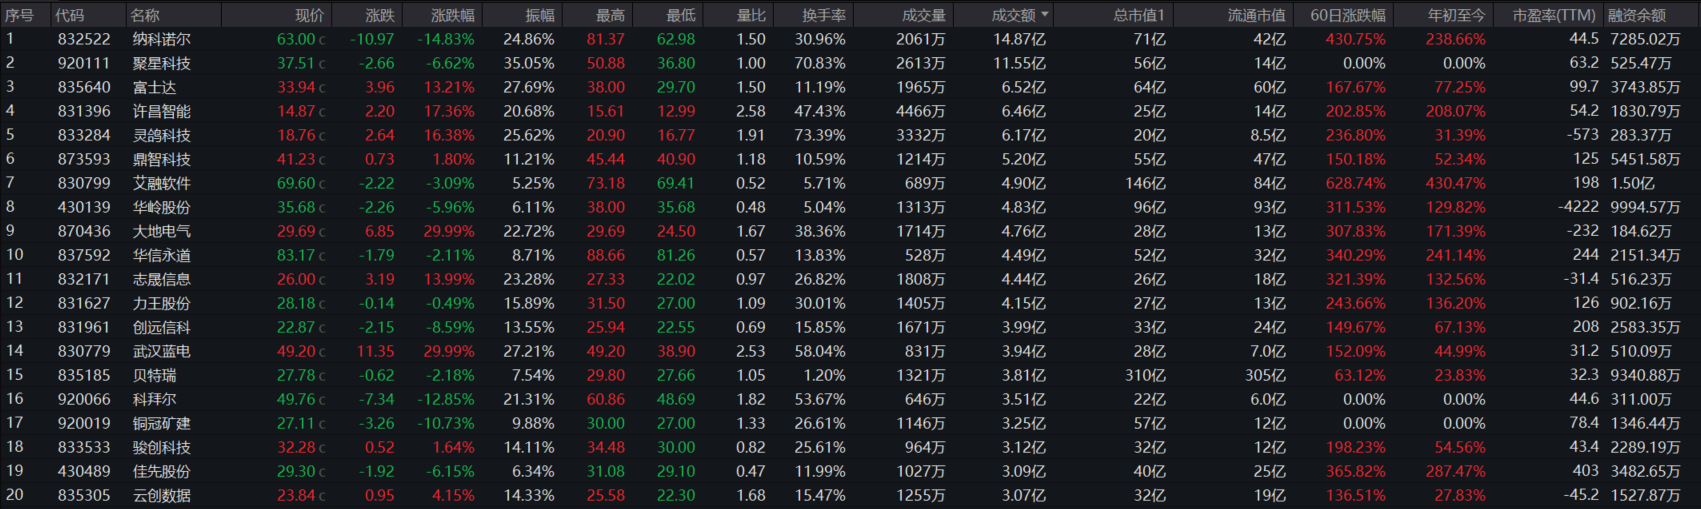1701x509 pixels.
Task: Click the 'c' marker beside 富士达 price 33.94
Action: pos(322,88)
